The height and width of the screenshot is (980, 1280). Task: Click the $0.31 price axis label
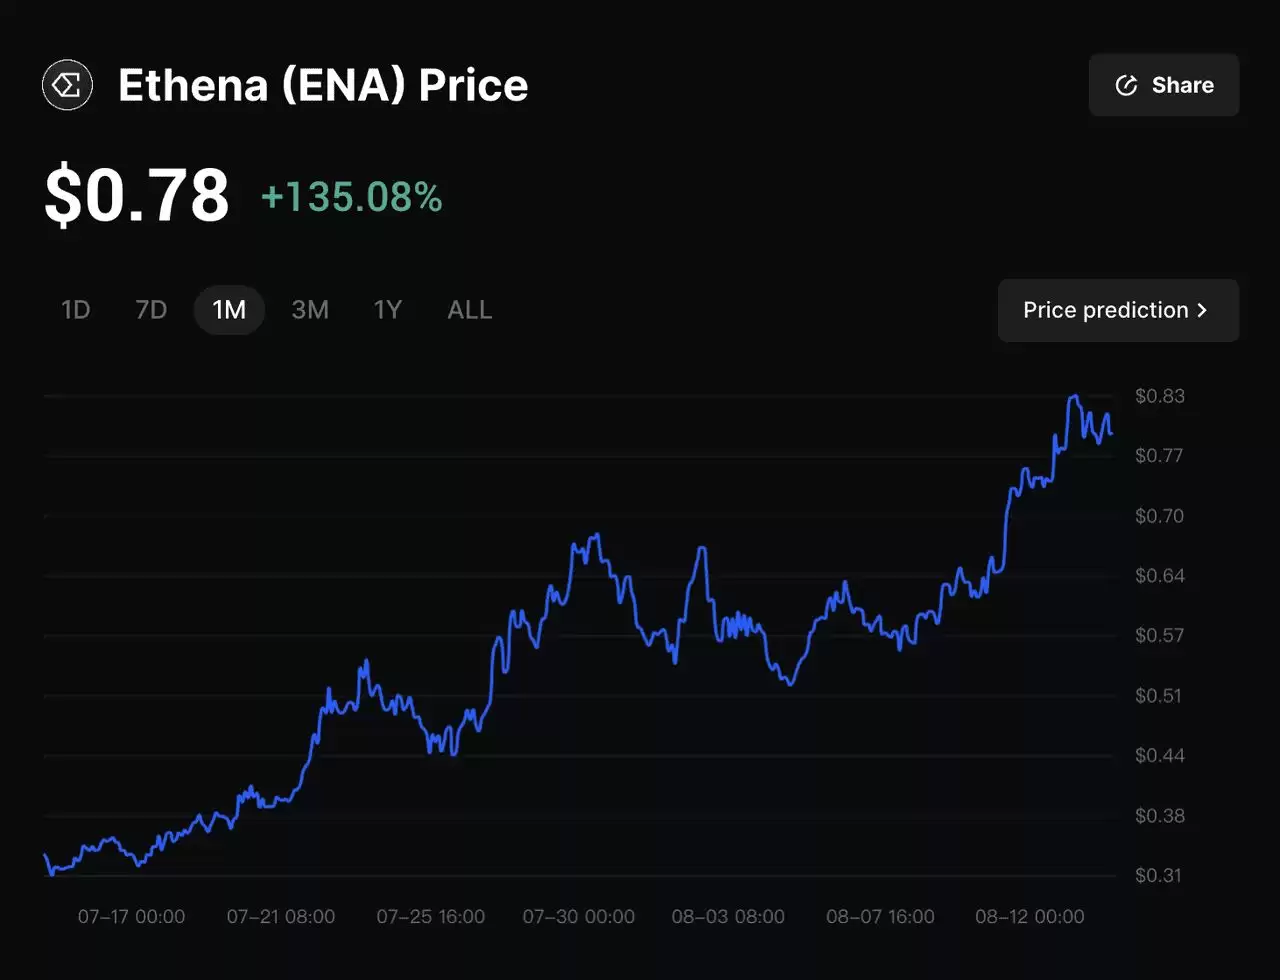click(1160, 873)
